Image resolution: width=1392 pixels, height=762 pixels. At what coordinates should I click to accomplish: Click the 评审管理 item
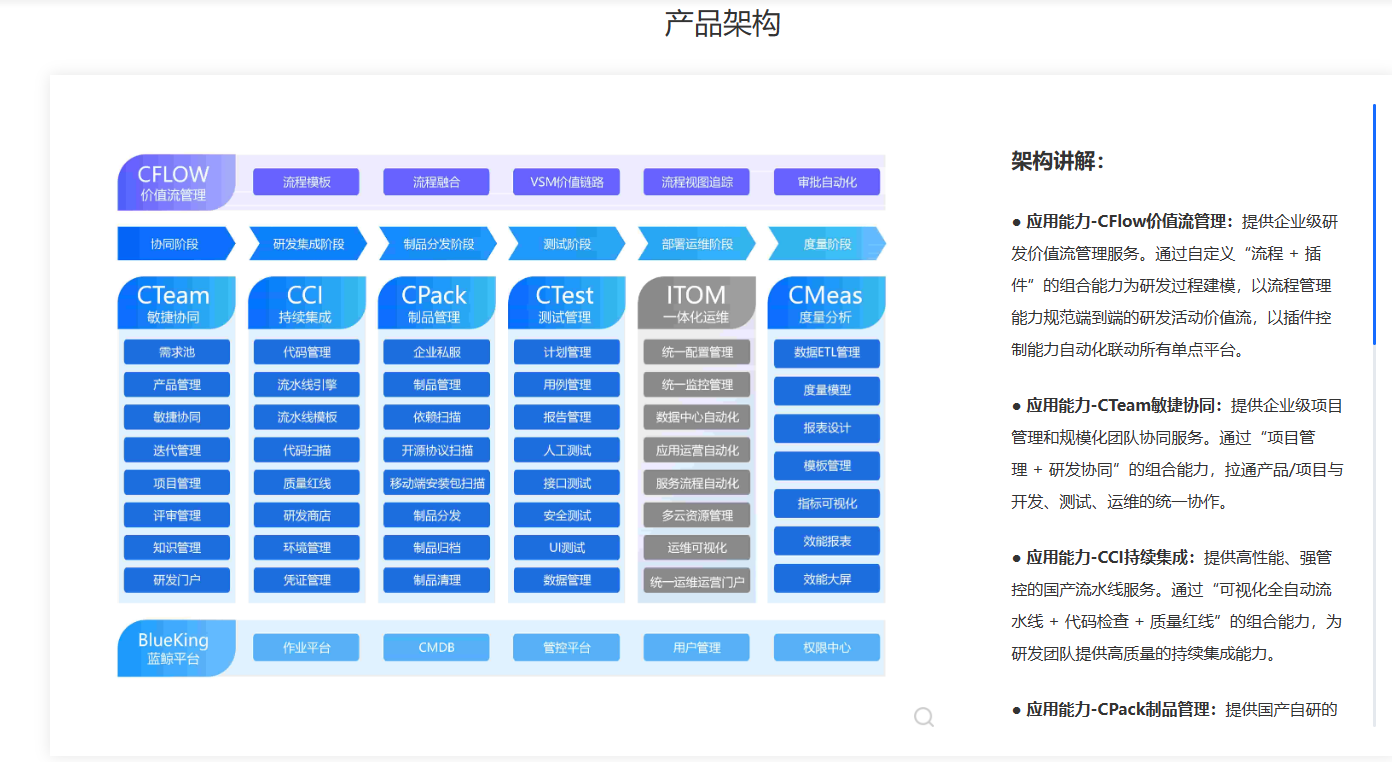(177, 515)
